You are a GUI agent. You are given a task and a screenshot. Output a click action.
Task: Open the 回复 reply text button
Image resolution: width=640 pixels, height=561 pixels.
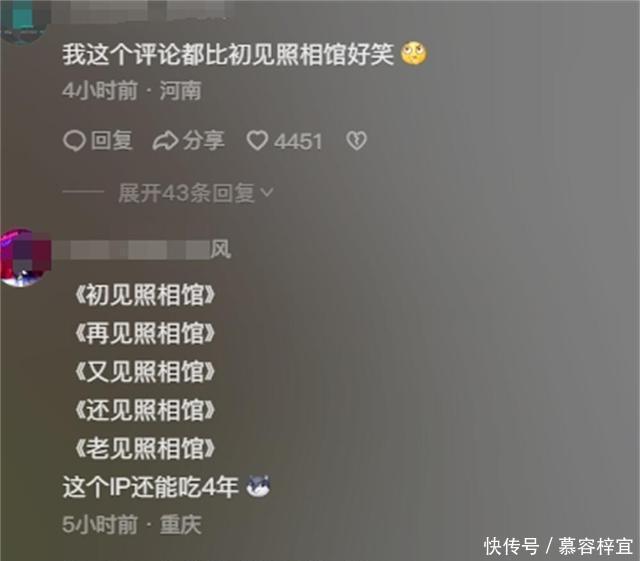pos(111,141)
